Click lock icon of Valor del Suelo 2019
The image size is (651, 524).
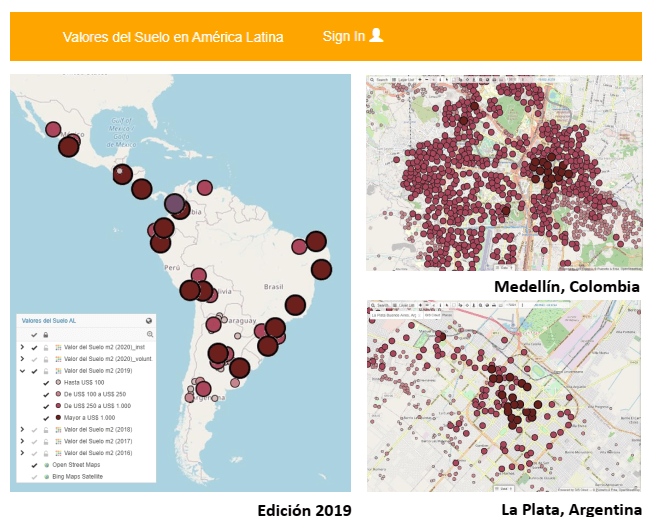pos(45,370)
